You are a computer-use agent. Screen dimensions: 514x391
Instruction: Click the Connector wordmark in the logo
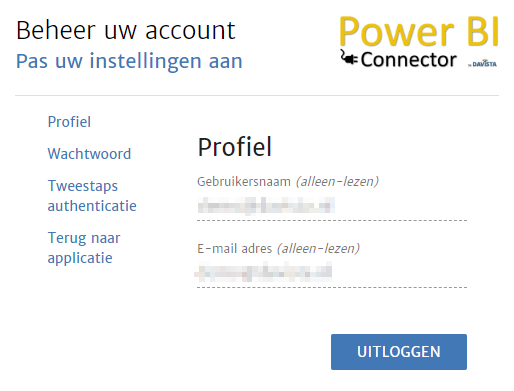pyautogui.click(x=408, y=60)
